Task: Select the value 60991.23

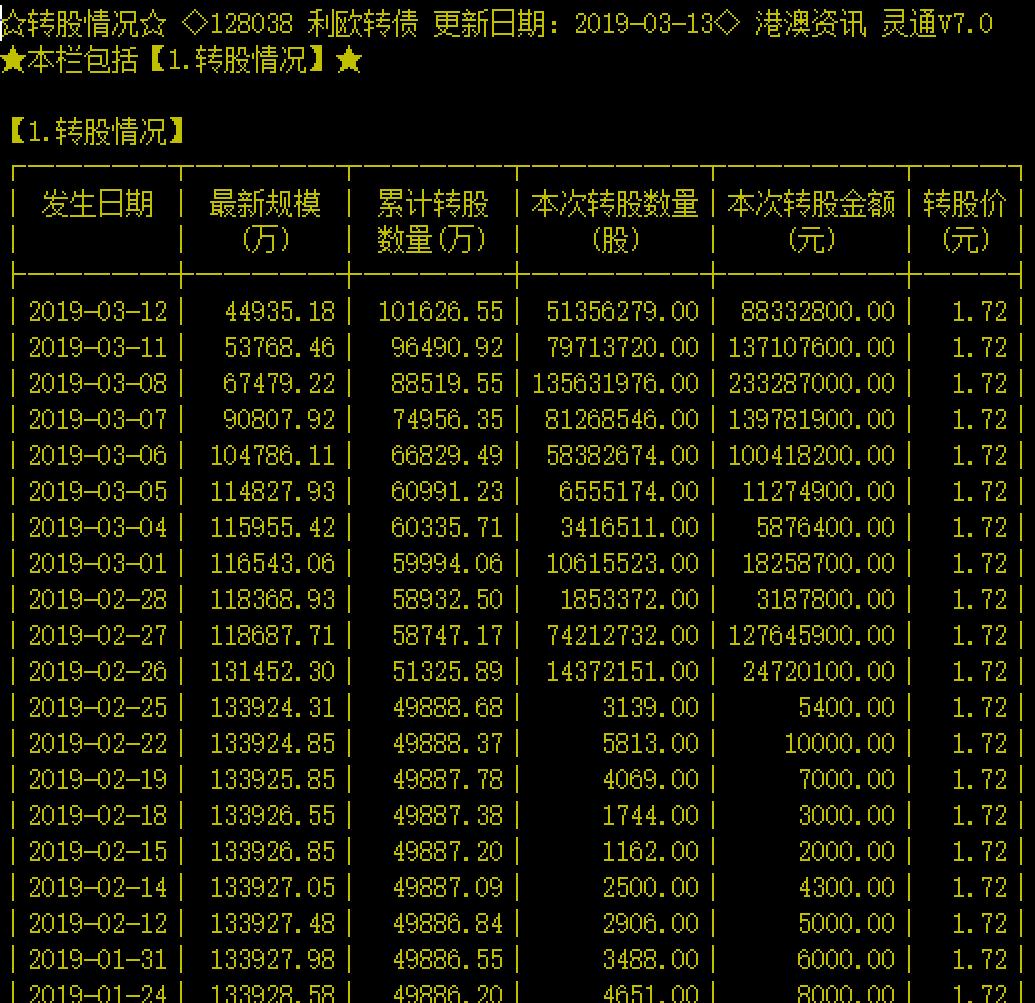Action: click(x=447, y=491)
